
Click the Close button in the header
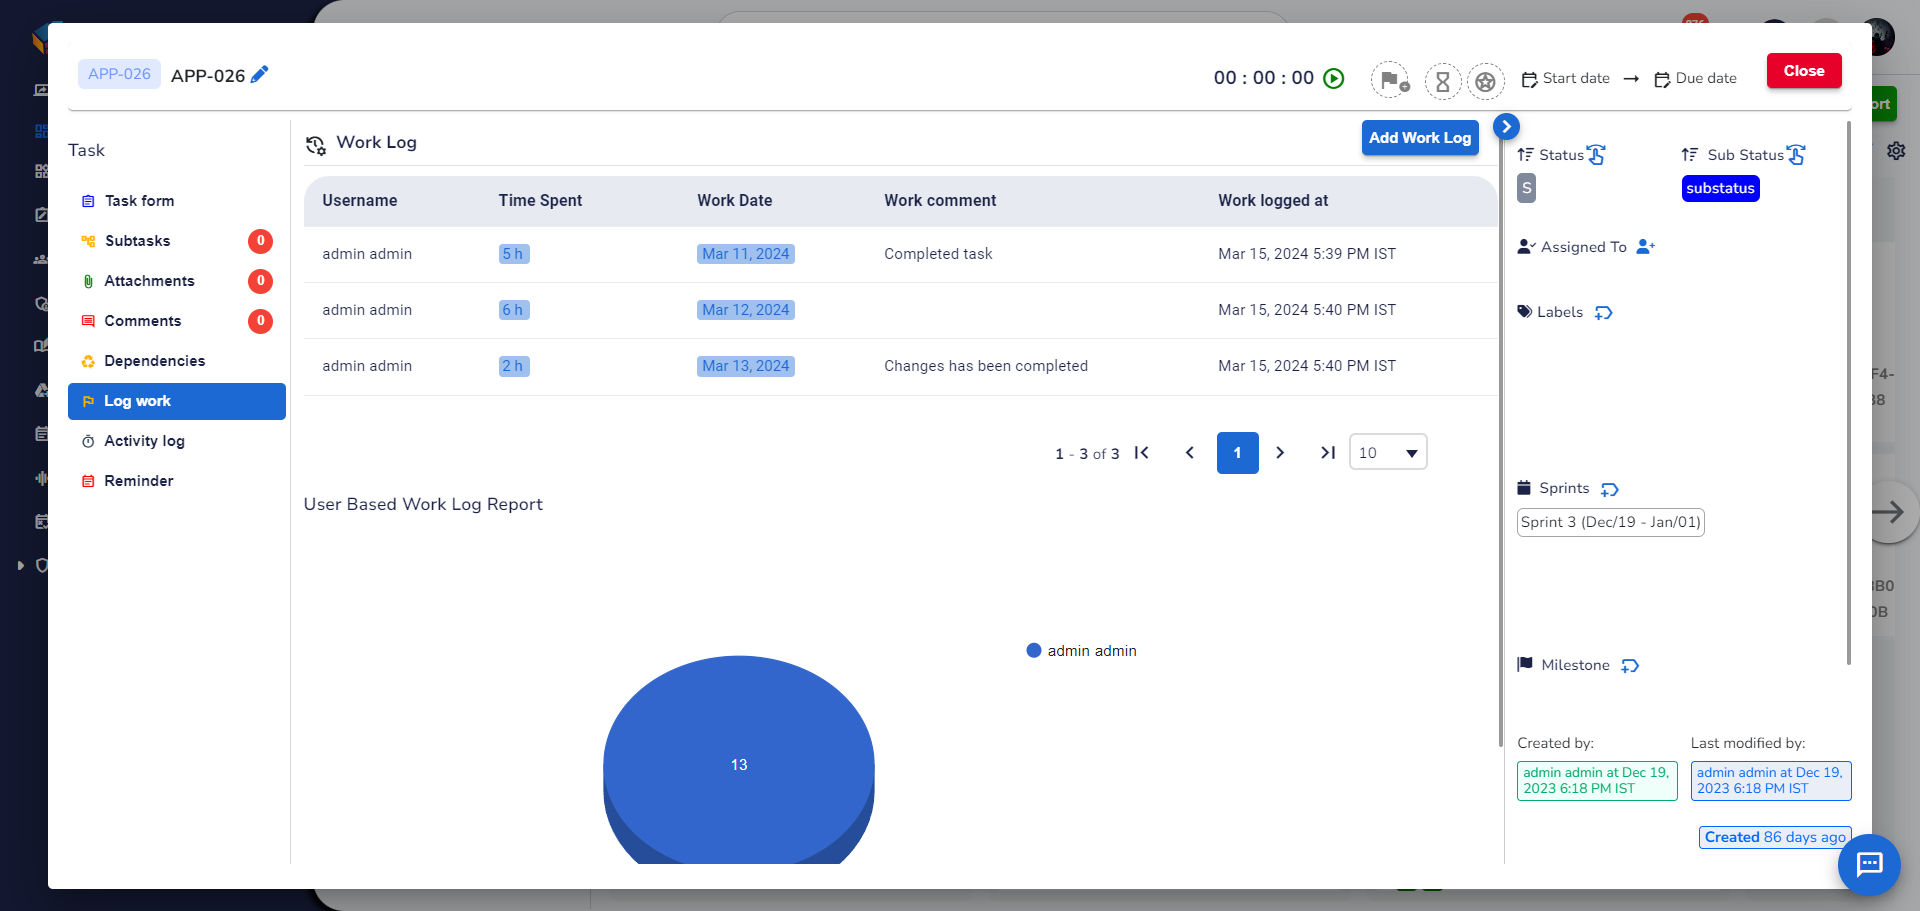[1803, 70]
